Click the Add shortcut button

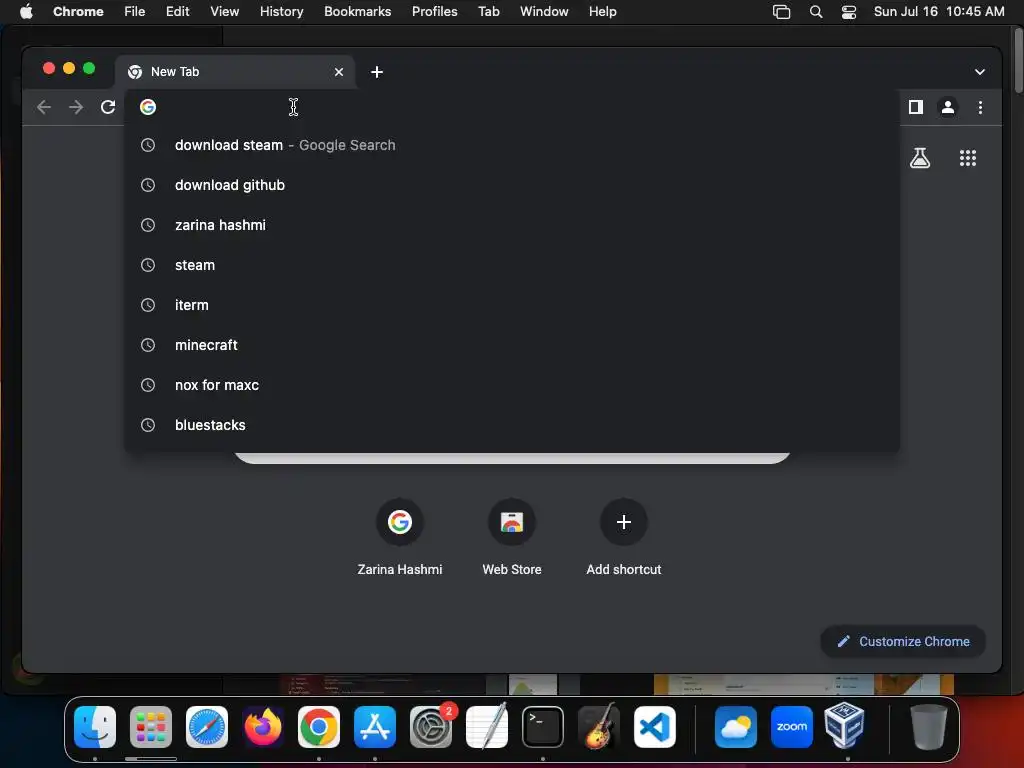pyautogui.click(x=624, y=537)
